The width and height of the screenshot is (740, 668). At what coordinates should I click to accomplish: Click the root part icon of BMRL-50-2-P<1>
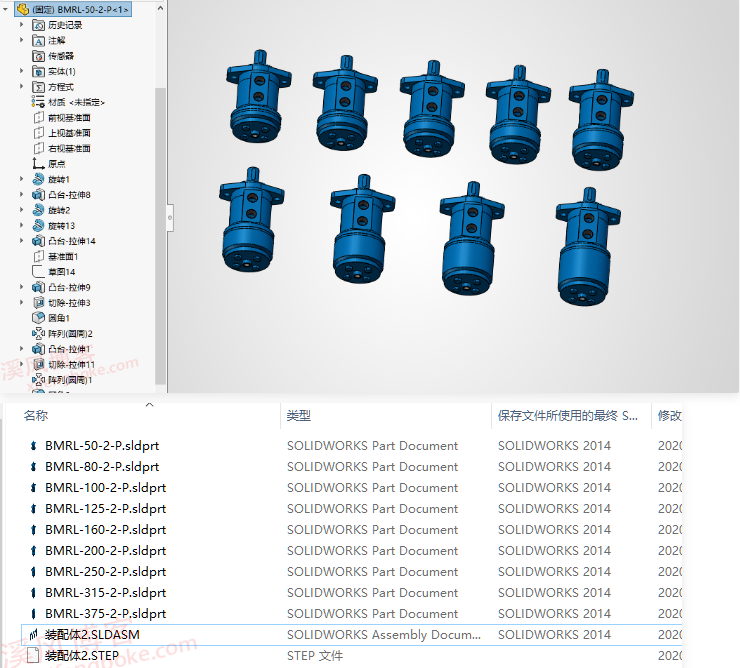point(23,9)
